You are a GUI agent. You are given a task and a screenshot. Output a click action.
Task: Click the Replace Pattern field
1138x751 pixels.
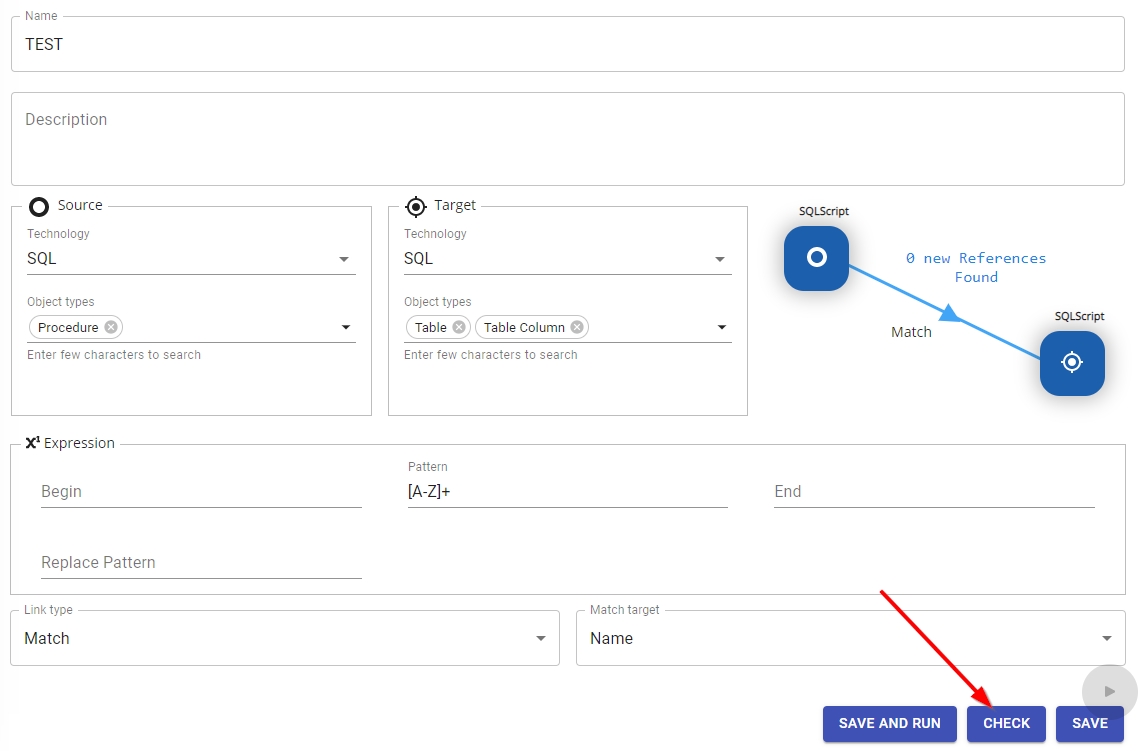coord(200,563)
